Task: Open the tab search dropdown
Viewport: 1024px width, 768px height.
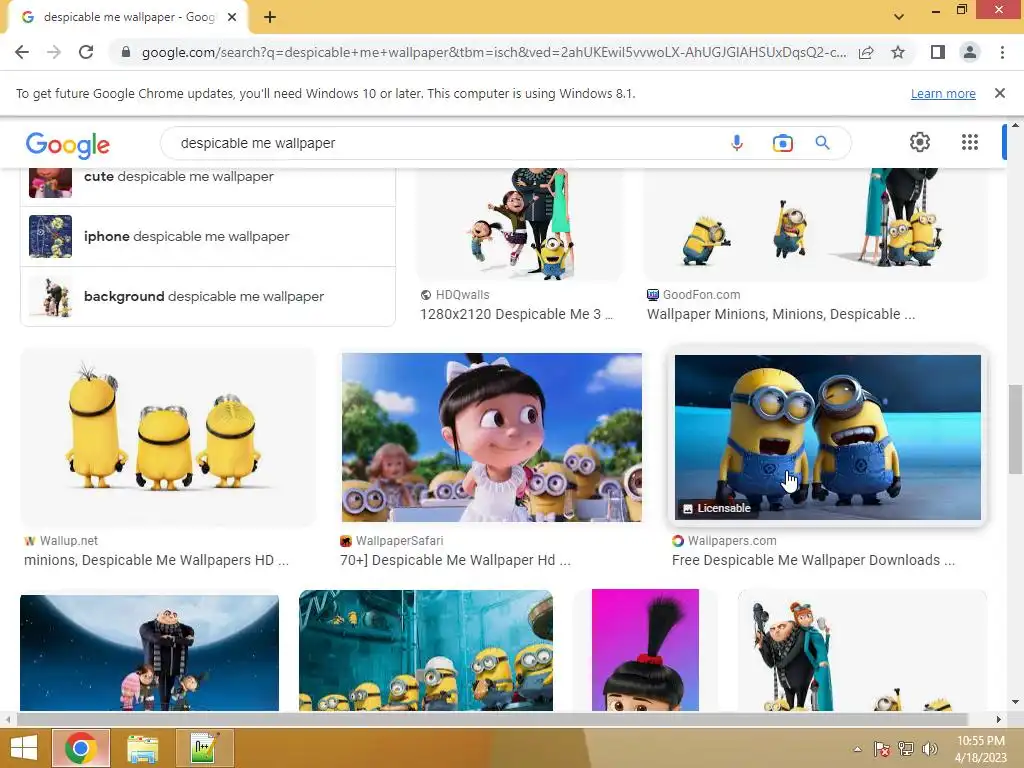Action: point(899,17)
